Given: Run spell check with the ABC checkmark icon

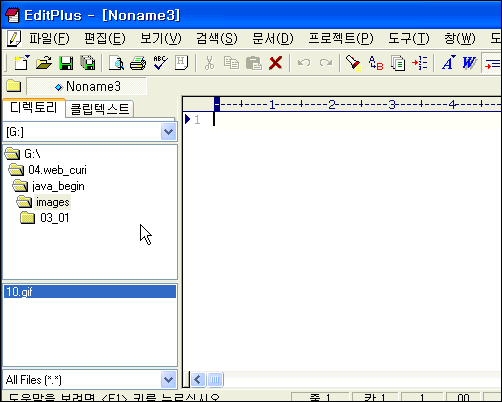Looking at the screenshot, I should tap(160, 63).
